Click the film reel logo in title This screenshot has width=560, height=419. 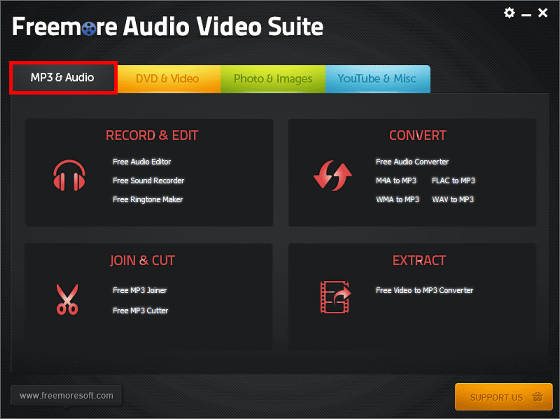coord(89,28)
